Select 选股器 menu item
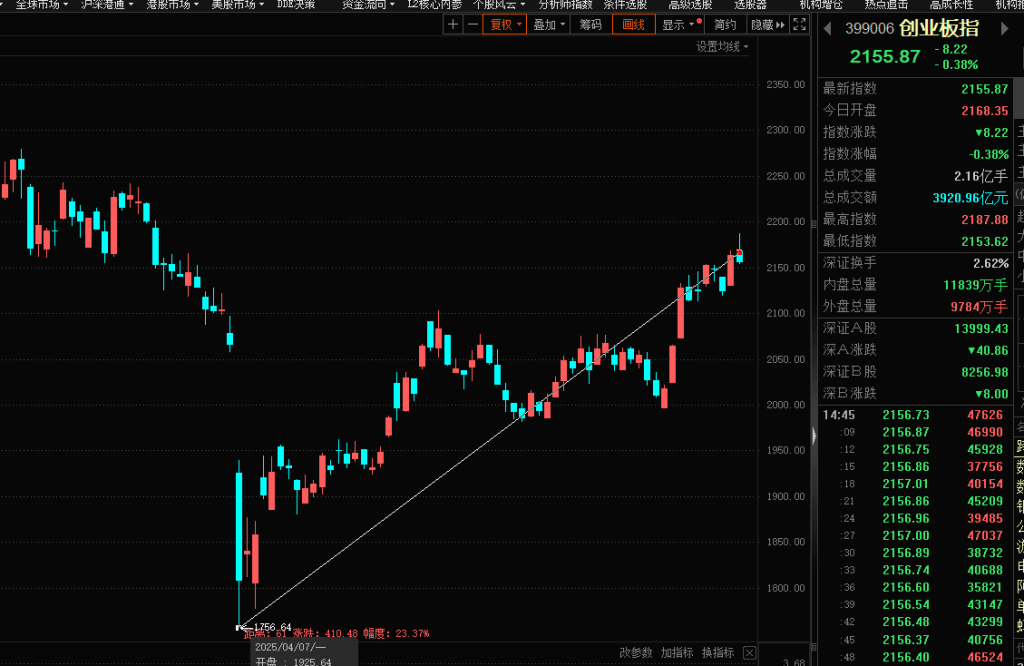Viewport: 1024px width, 666px height. coord(750,5)
